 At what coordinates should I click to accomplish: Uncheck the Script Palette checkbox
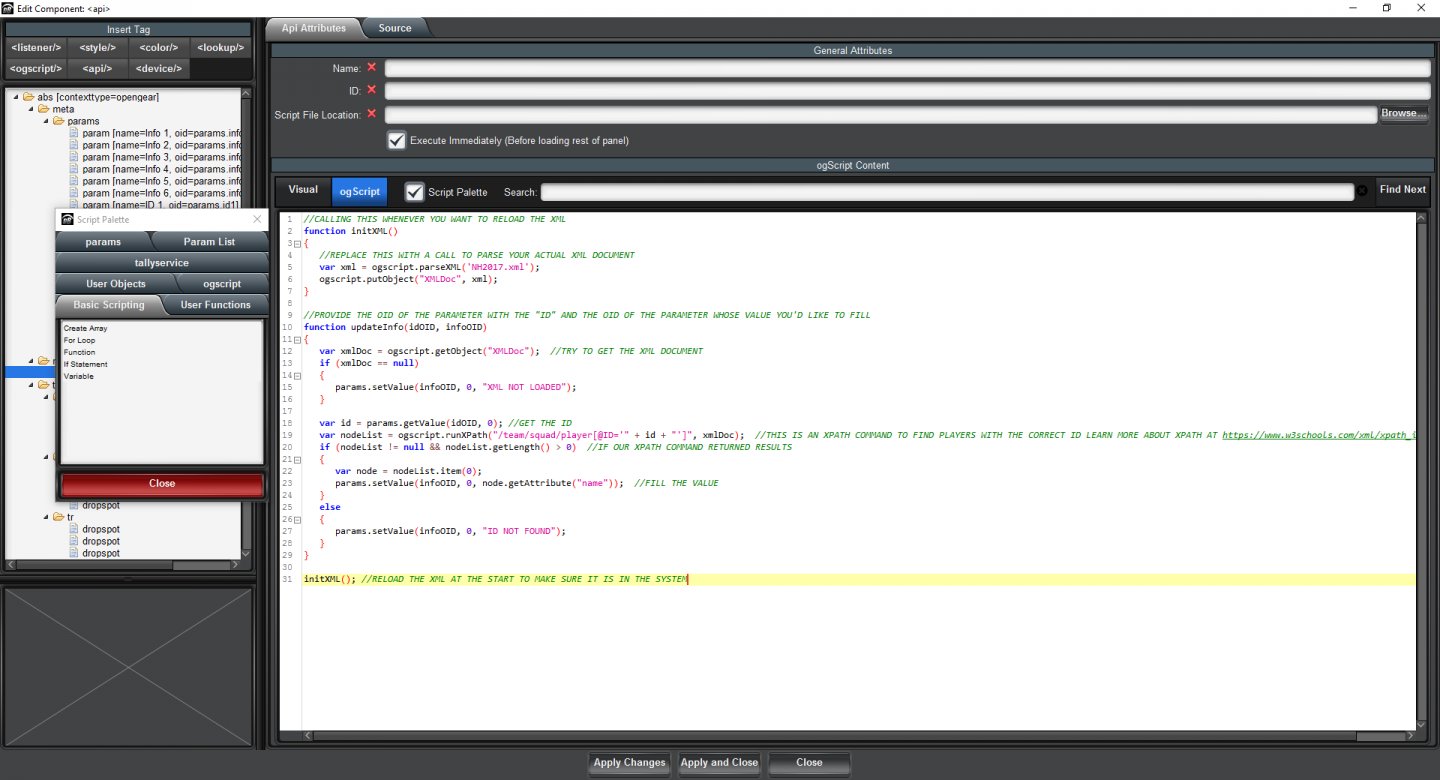414,191
